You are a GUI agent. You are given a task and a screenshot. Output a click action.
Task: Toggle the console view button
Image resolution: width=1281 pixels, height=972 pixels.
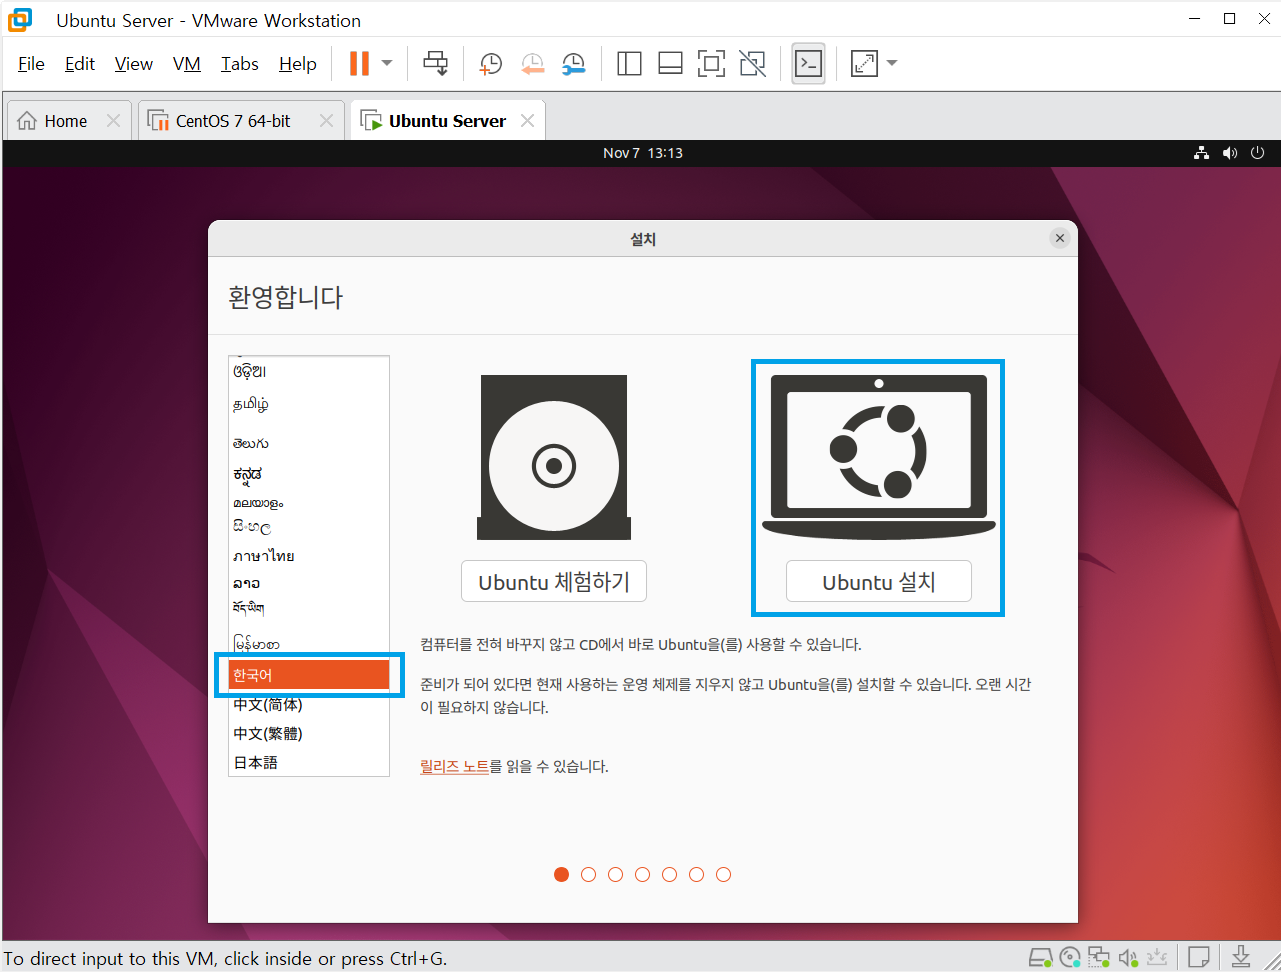tap(808, 64)
